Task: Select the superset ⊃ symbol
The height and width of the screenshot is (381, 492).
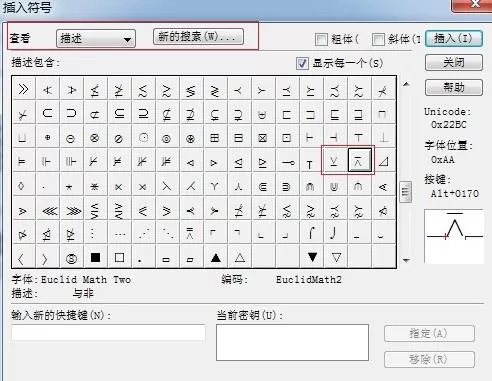Action: [71, 114]
